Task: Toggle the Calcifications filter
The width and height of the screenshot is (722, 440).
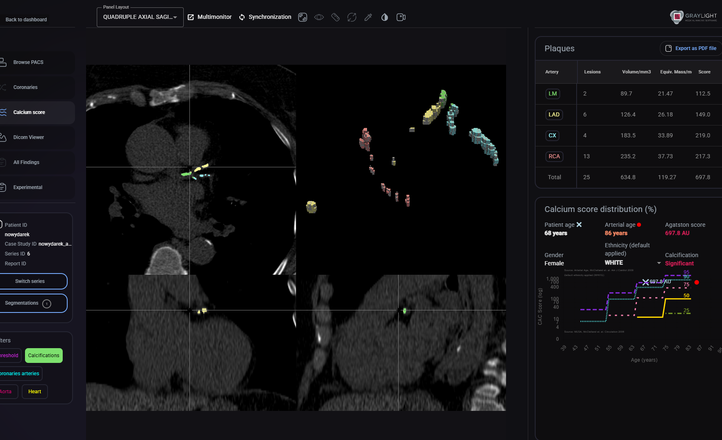Action: [x=44, y=355]
